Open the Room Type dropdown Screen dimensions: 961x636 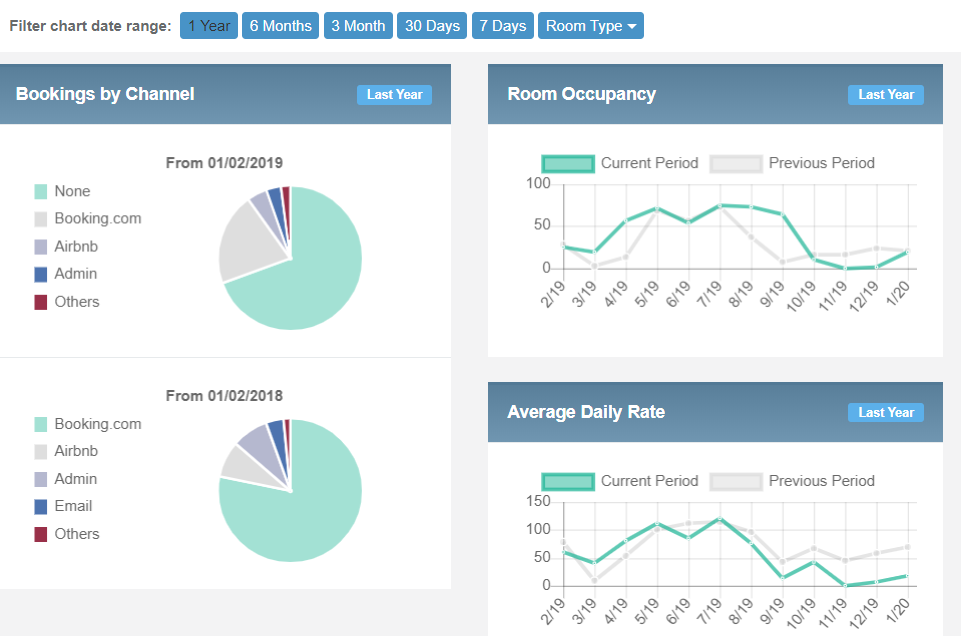(x=591, y=26)
